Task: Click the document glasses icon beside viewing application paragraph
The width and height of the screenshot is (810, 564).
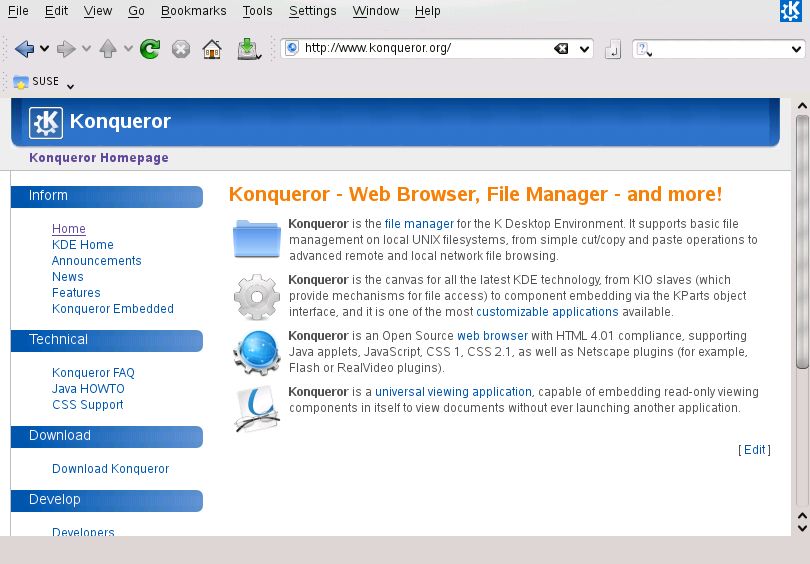Action: point(257,408)
